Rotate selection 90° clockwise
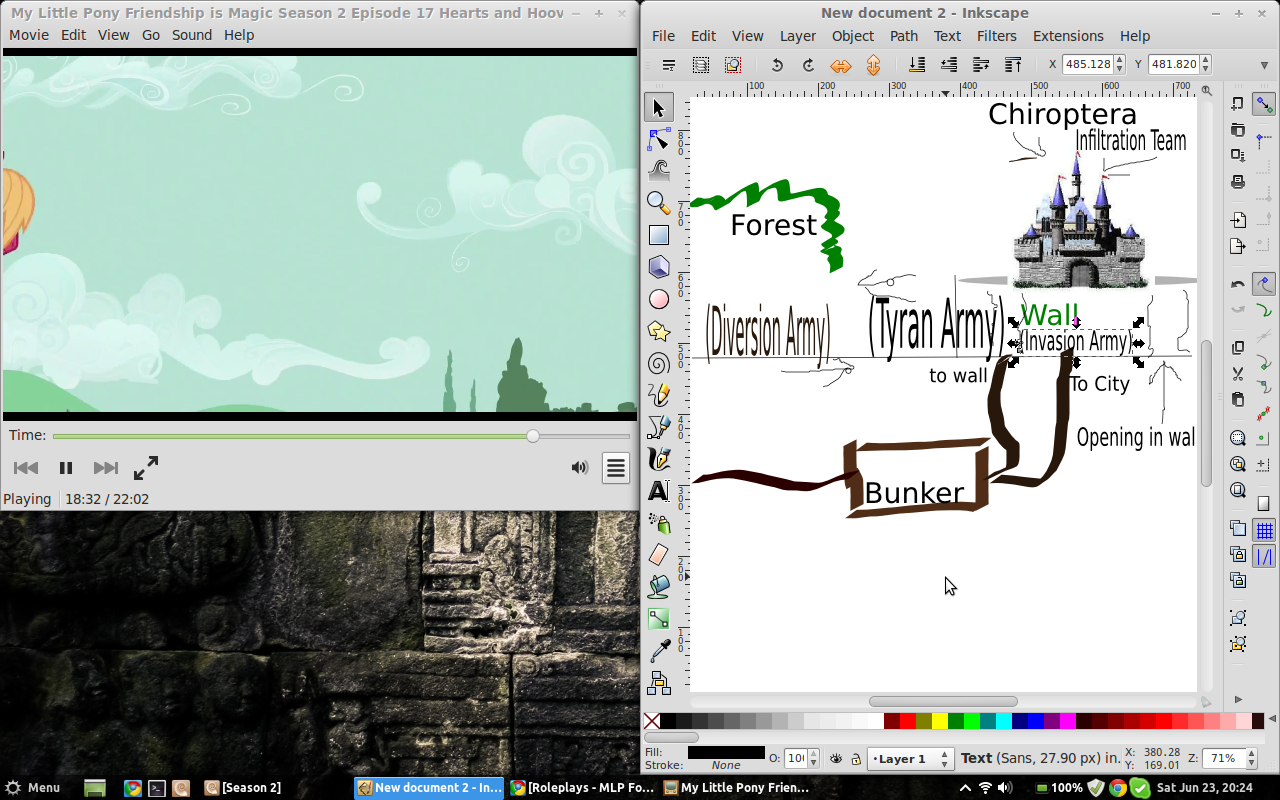This screenshot has width=1280, height=800. click(x=809, y=65)
